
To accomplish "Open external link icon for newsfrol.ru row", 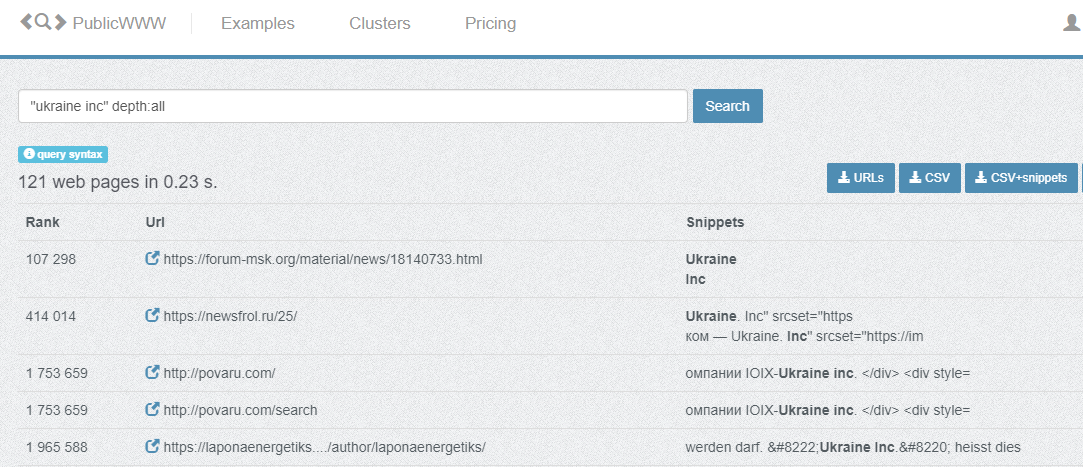I will [x=153, y=316].
